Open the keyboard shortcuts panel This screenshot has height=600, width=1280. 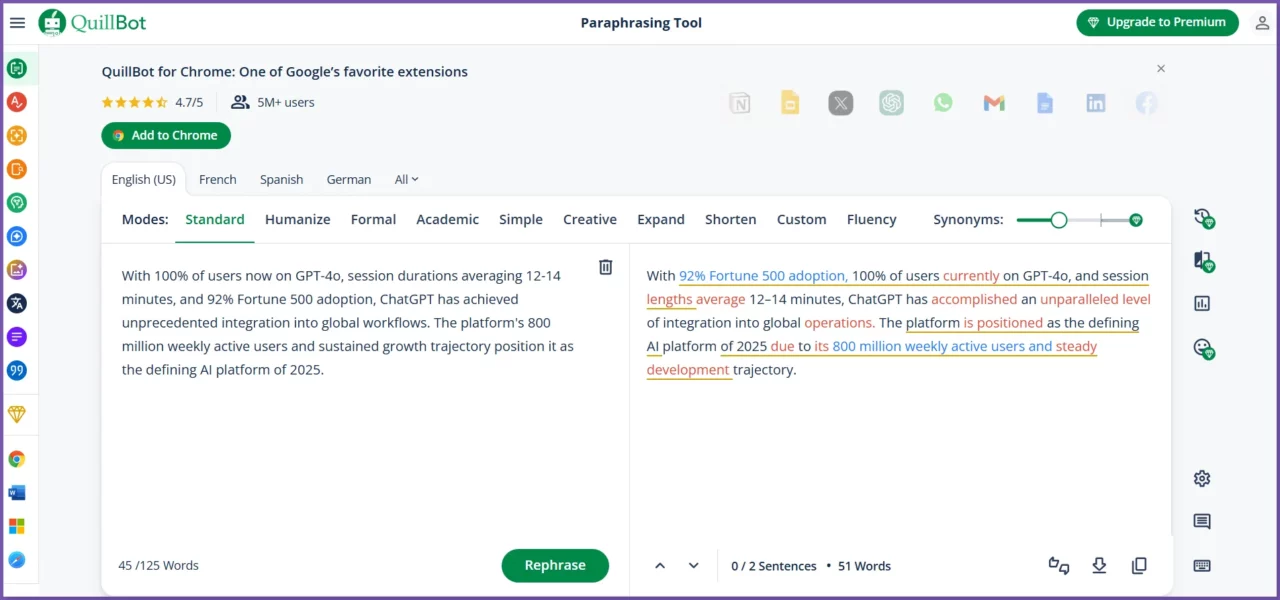coord(1202,566)
